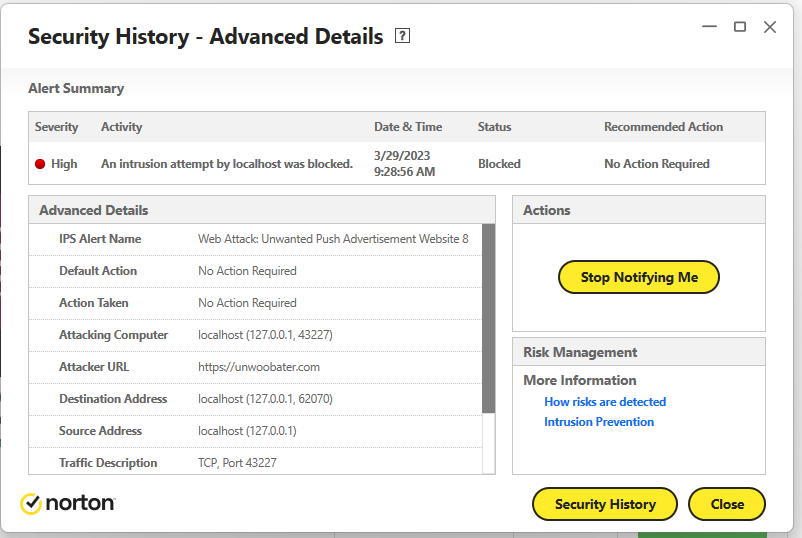Click the help question mark icon

pyautogui.click(x=403, y=37)
